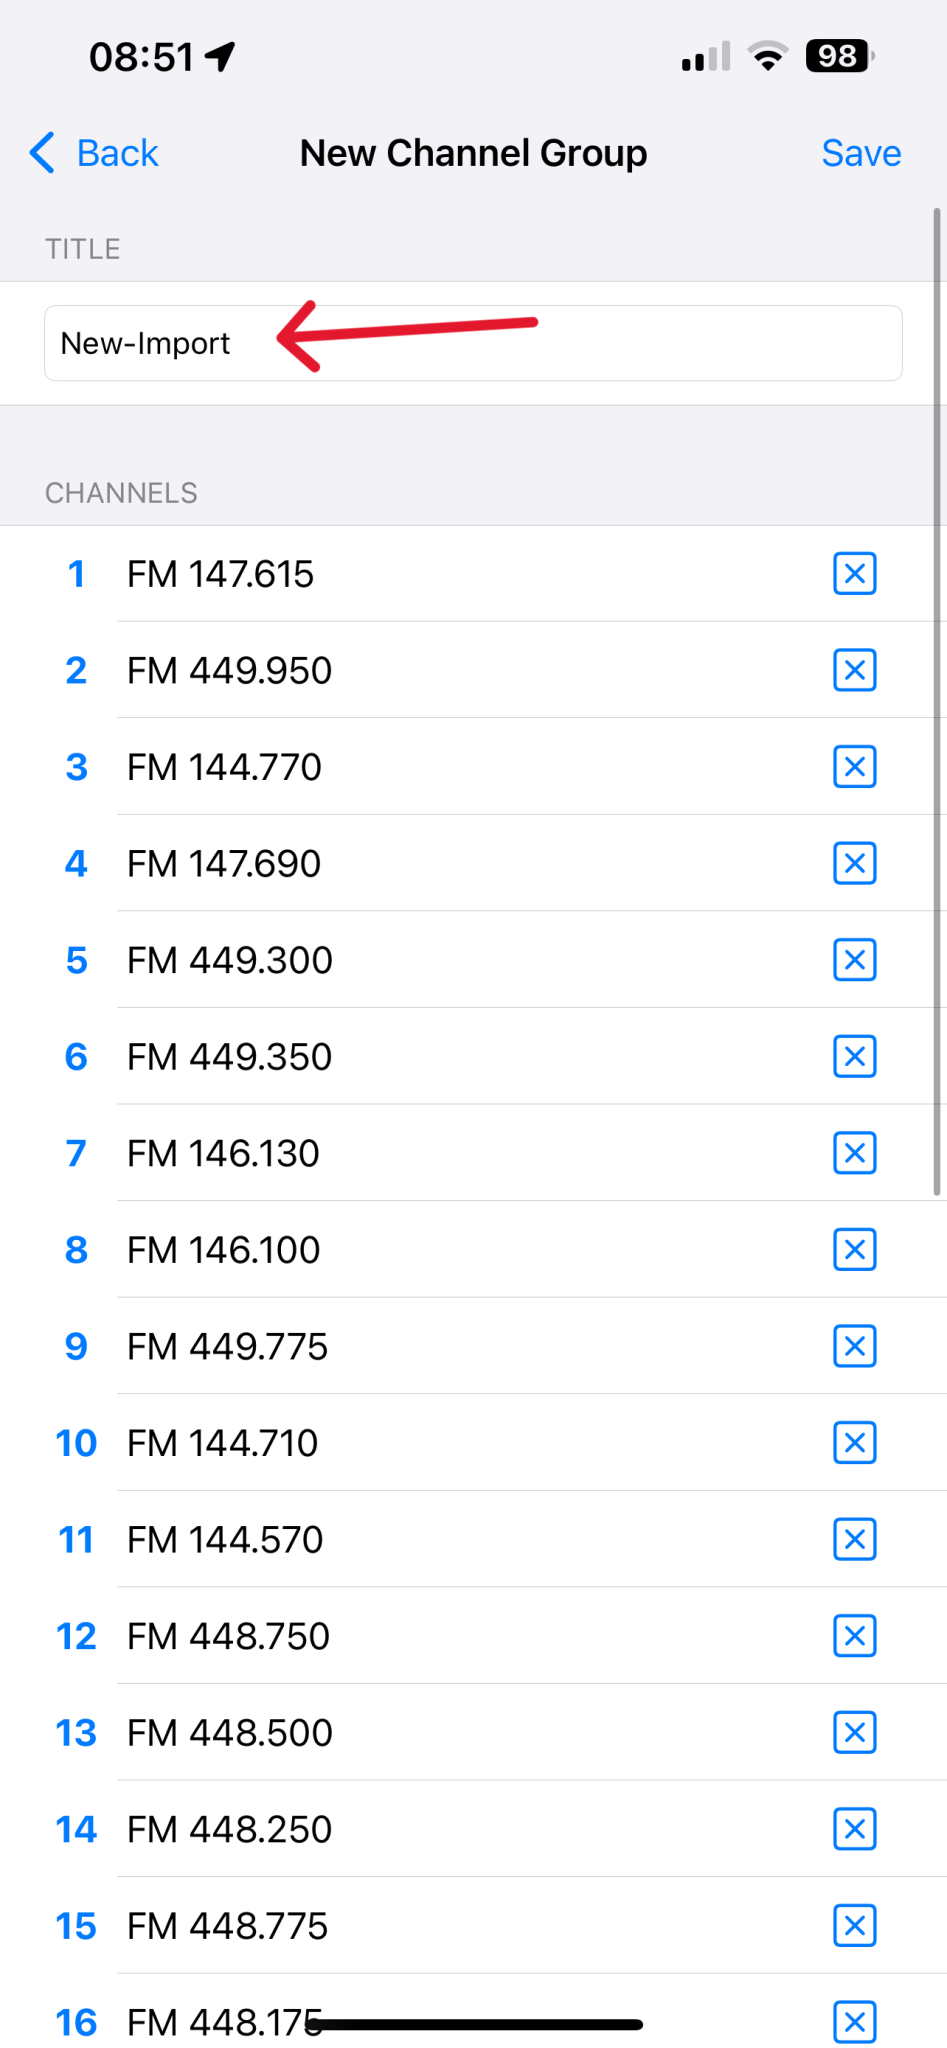The image size is (947, 2048).
Task: Remove FM 147.690 from the group
Action: pos(854,863)
